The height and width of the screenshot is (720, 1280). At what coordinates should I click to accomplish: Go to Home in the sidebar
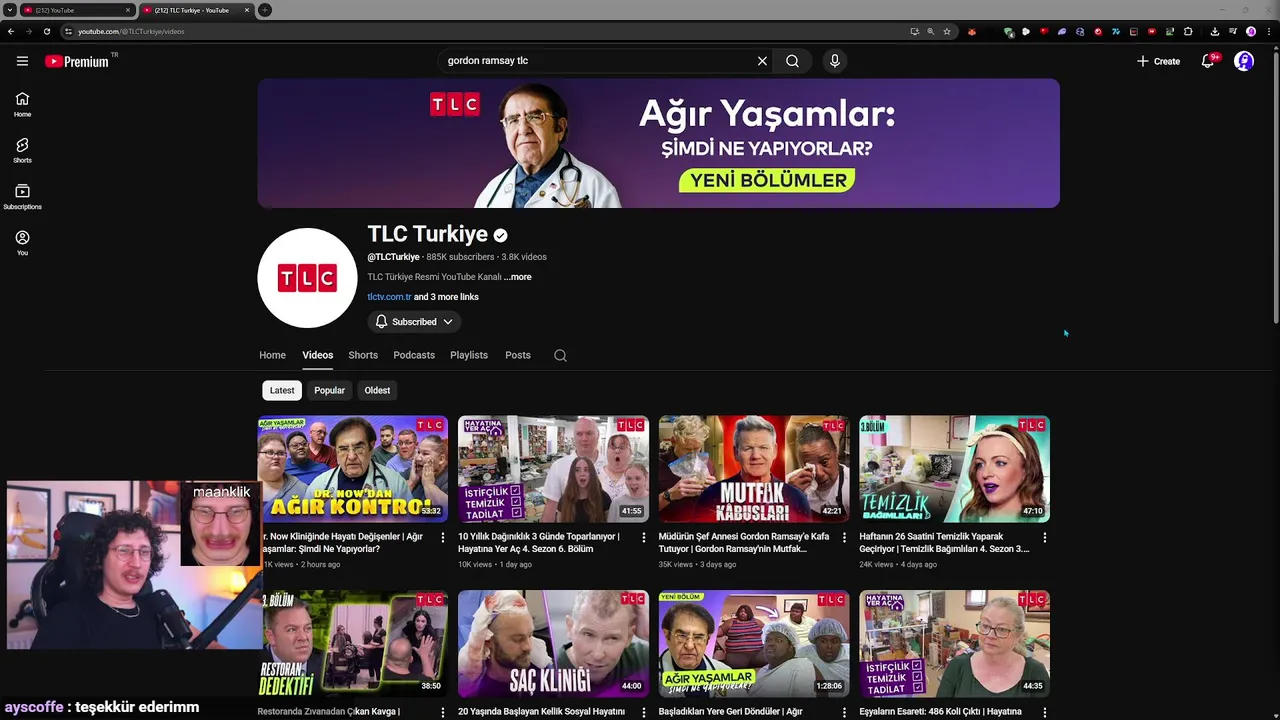(22, 104)
